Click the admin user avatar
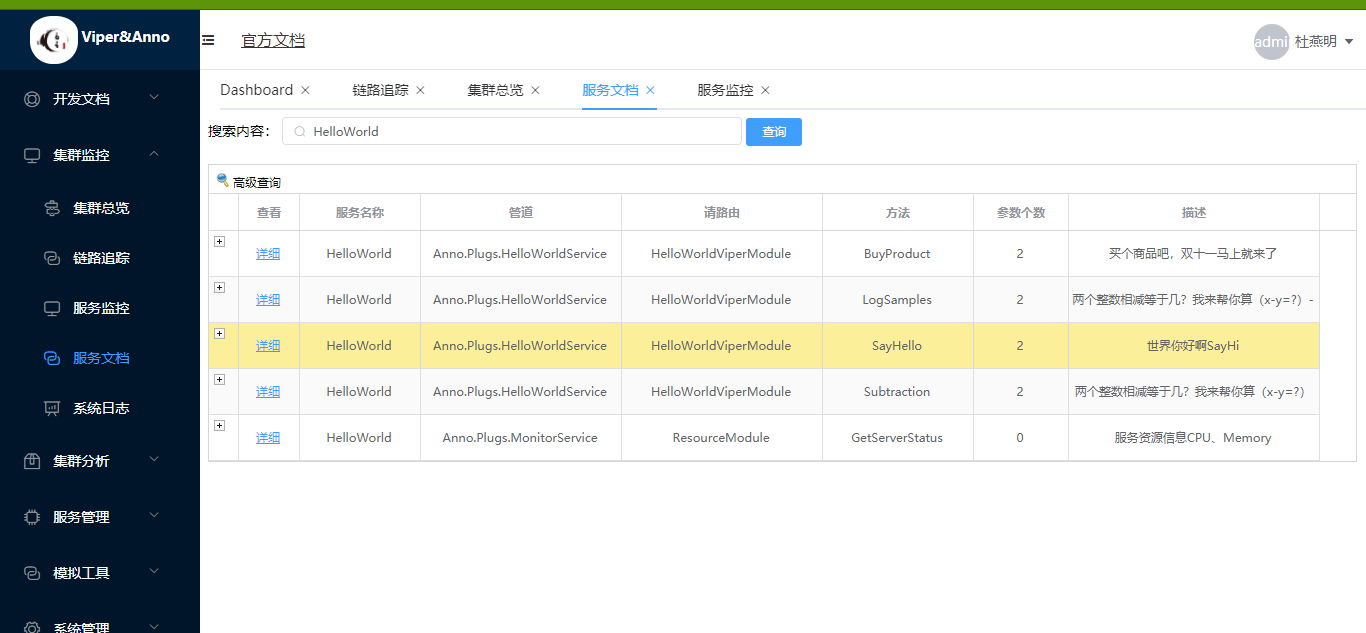Image resolution: width=1366 pixels, height=633 pixels. [x=1271, y=42]
